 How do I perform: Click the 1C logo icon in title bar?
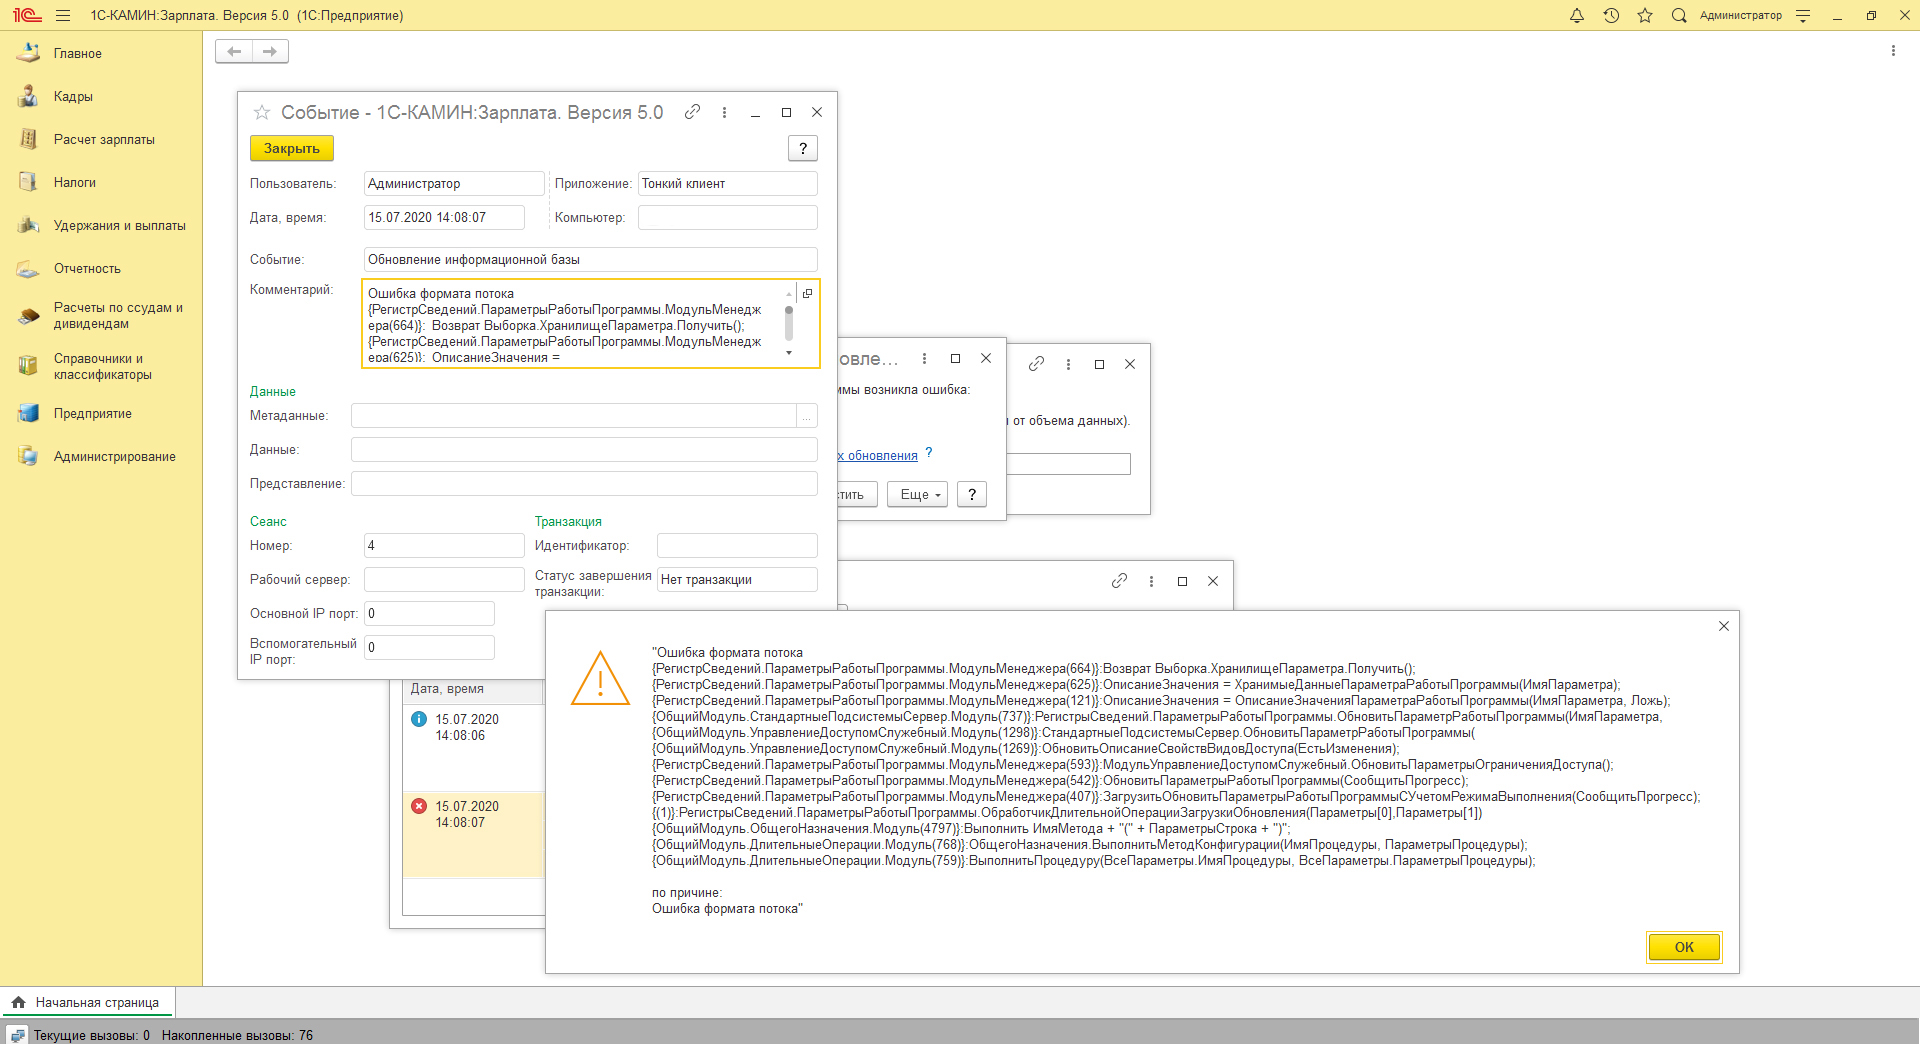[x=27, y=15]
